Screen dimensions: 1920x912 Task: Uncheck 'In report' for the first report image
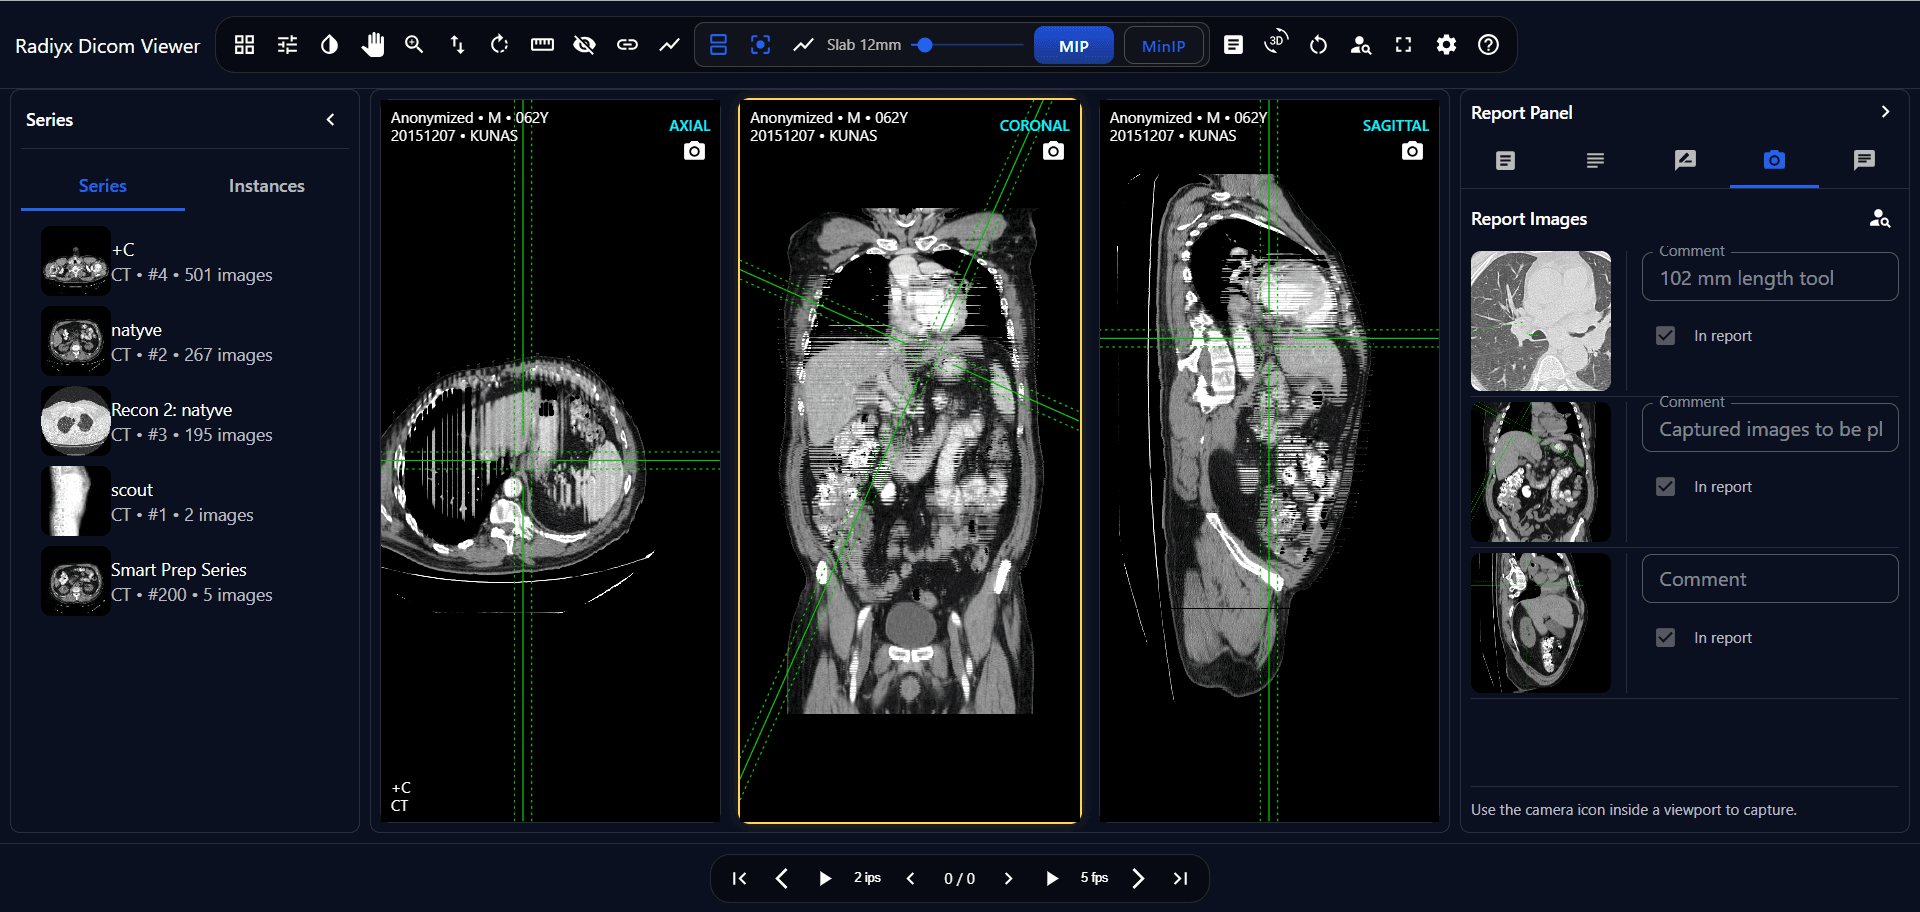1665,335
